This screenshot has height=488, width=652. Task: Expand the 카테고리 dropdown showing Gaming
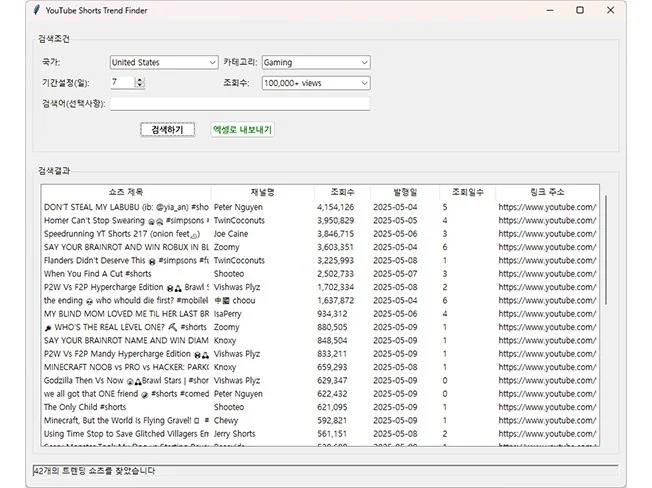point(315,62)
